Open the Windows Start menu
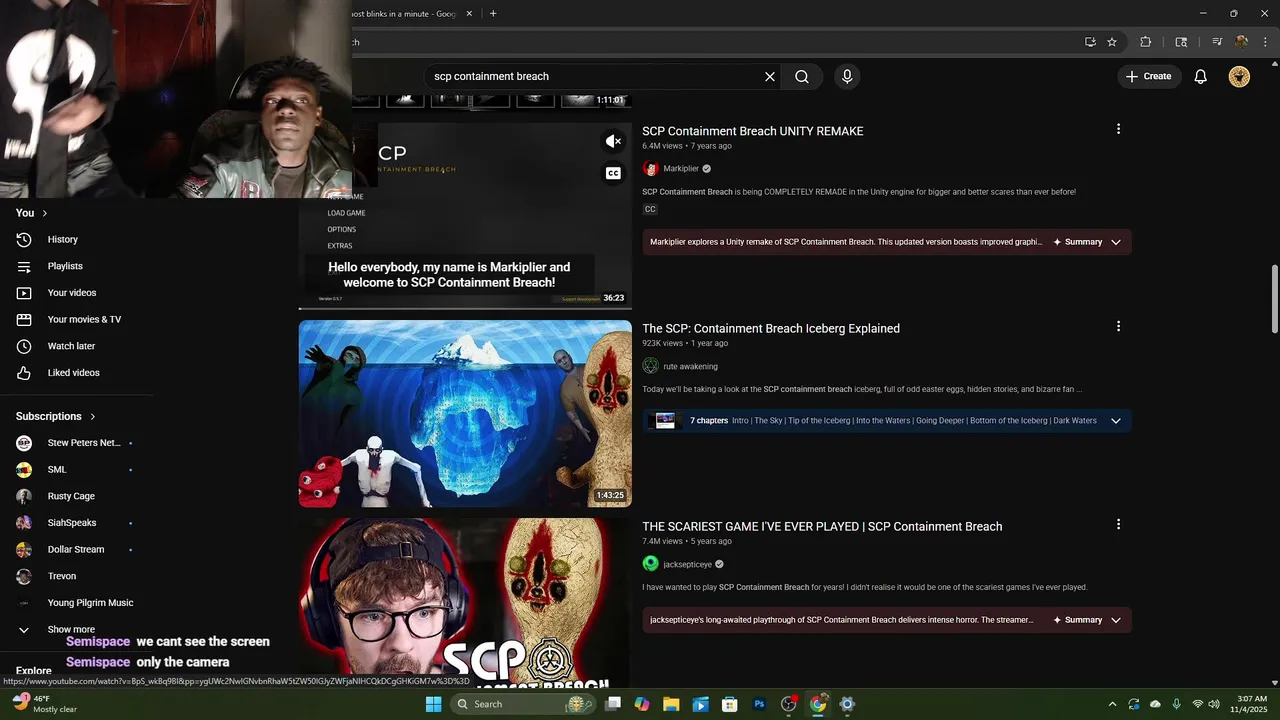 pyautogui.click(x=433, y=704)
